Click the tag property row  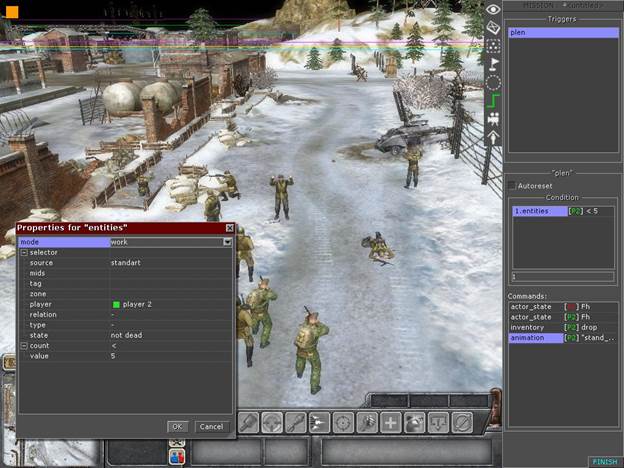[x=125, y=283]
